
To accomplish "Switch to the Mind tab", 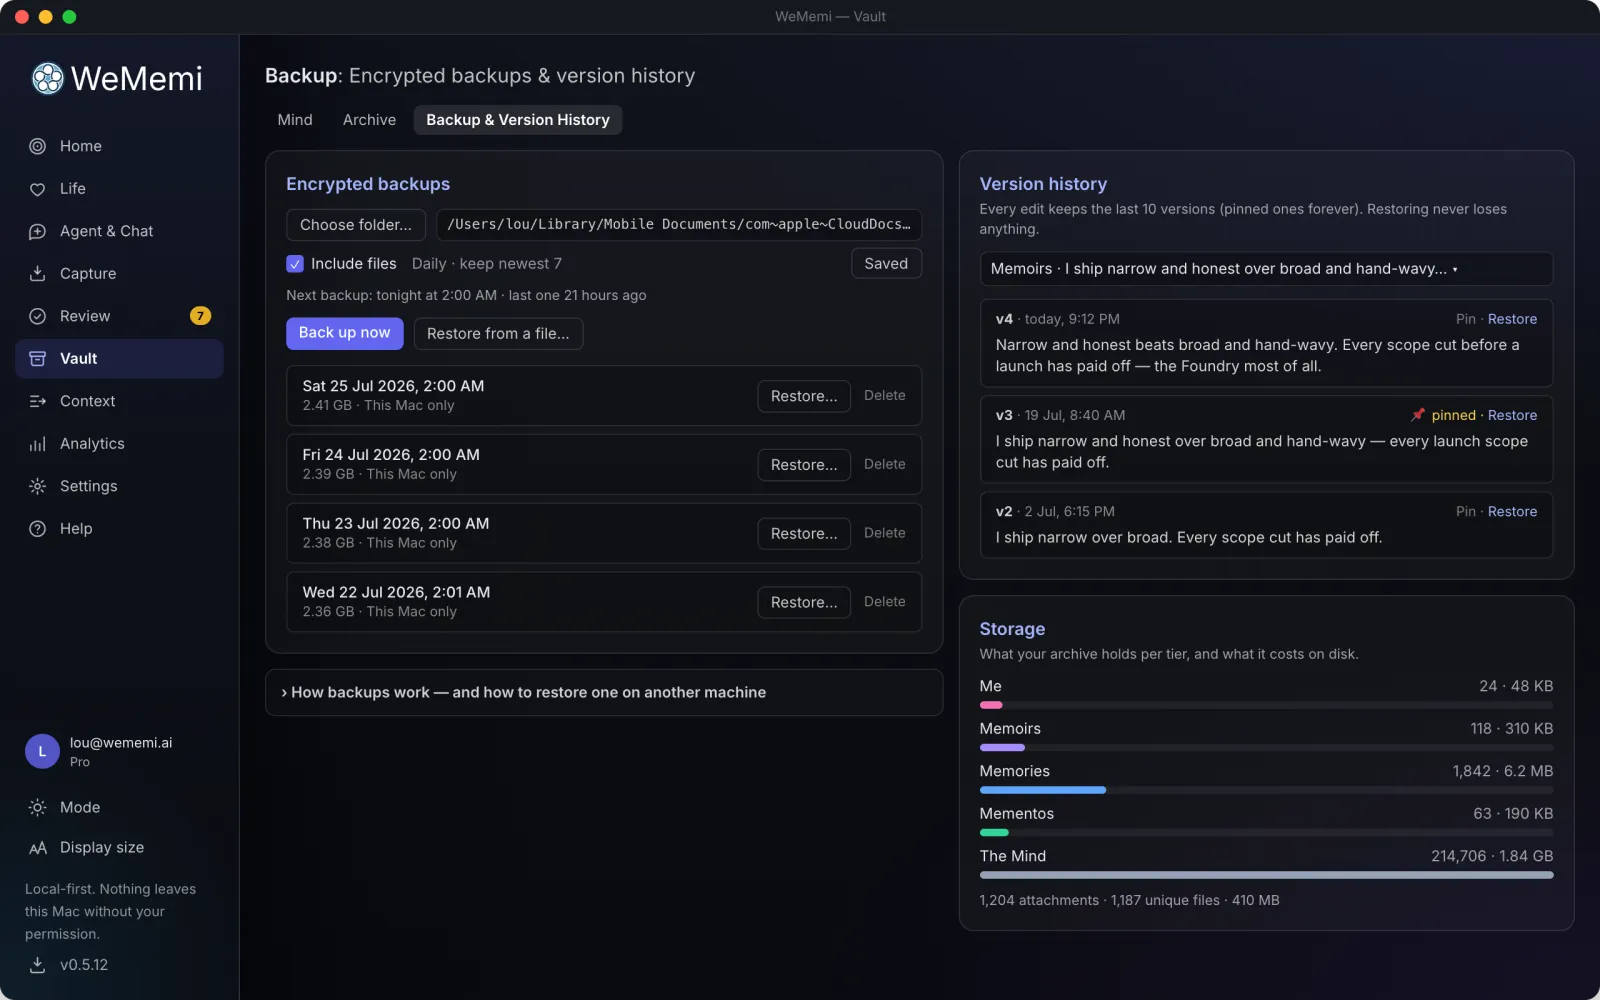I will [295, 120].
